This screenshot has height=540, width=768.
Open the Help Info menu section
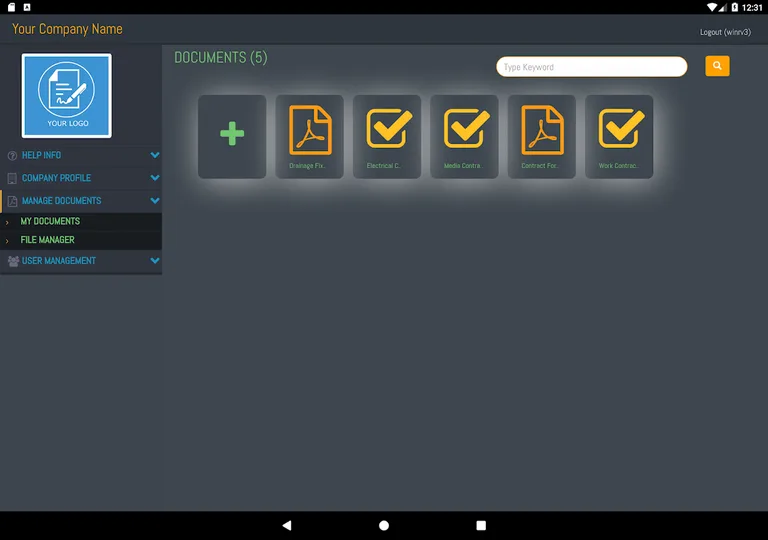[x=81, y=155]
